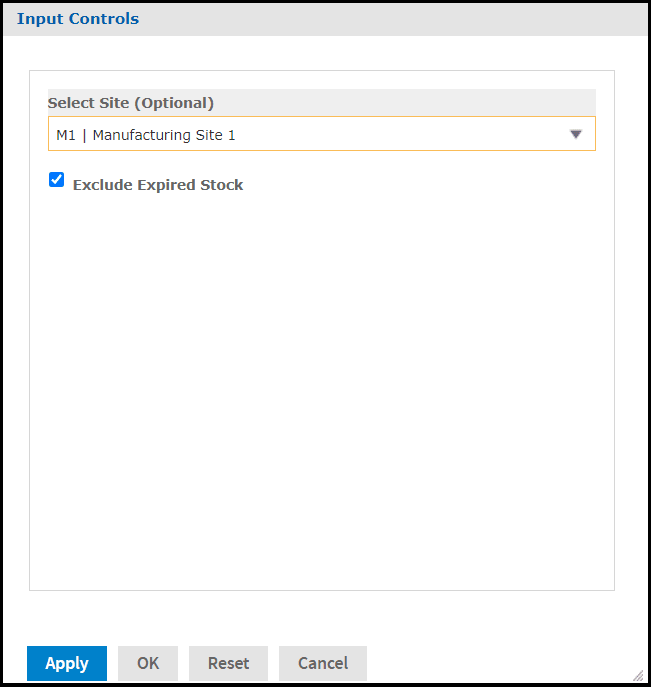Image resolution: width=651 pixels, height=687 pixels.
Task: Click the Input Controls title bar
Action: click(325, 19)
